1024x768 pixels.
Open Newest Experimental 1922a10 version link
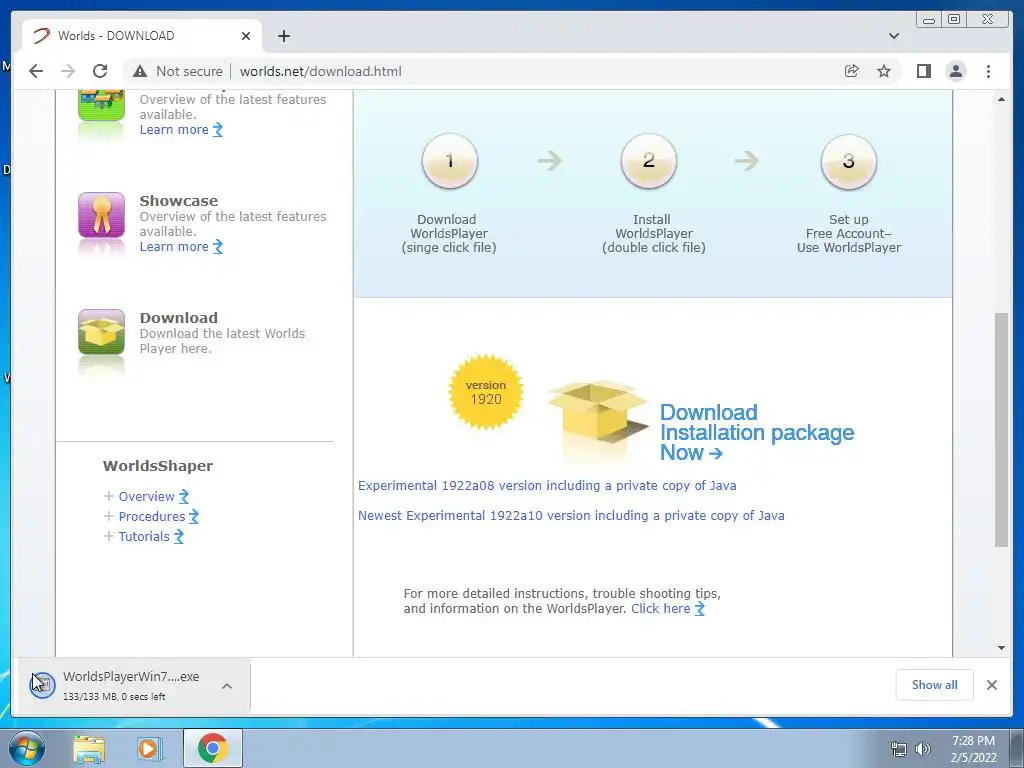pos(571,515)
